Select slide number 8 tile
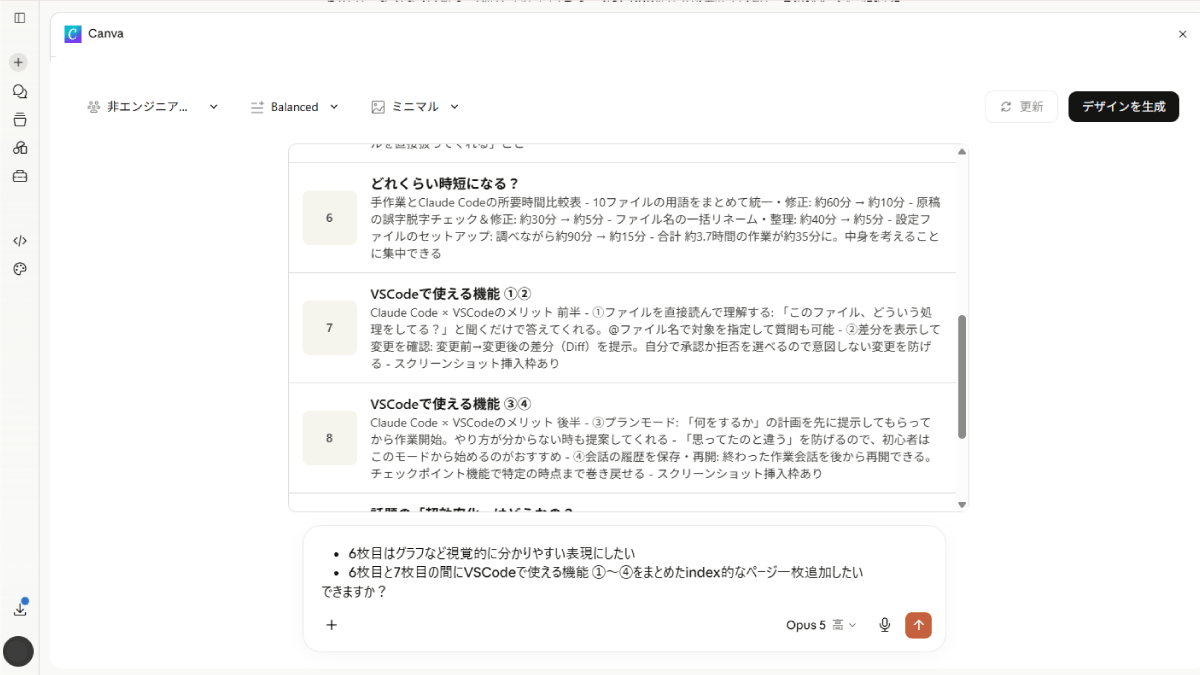This screenshot has width=1200, height=675. [x=330, y=438]
